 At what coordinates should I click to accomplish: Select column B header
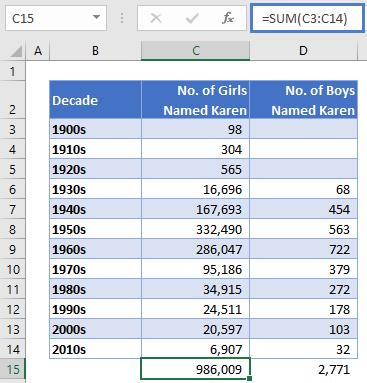tap(95, 51)
